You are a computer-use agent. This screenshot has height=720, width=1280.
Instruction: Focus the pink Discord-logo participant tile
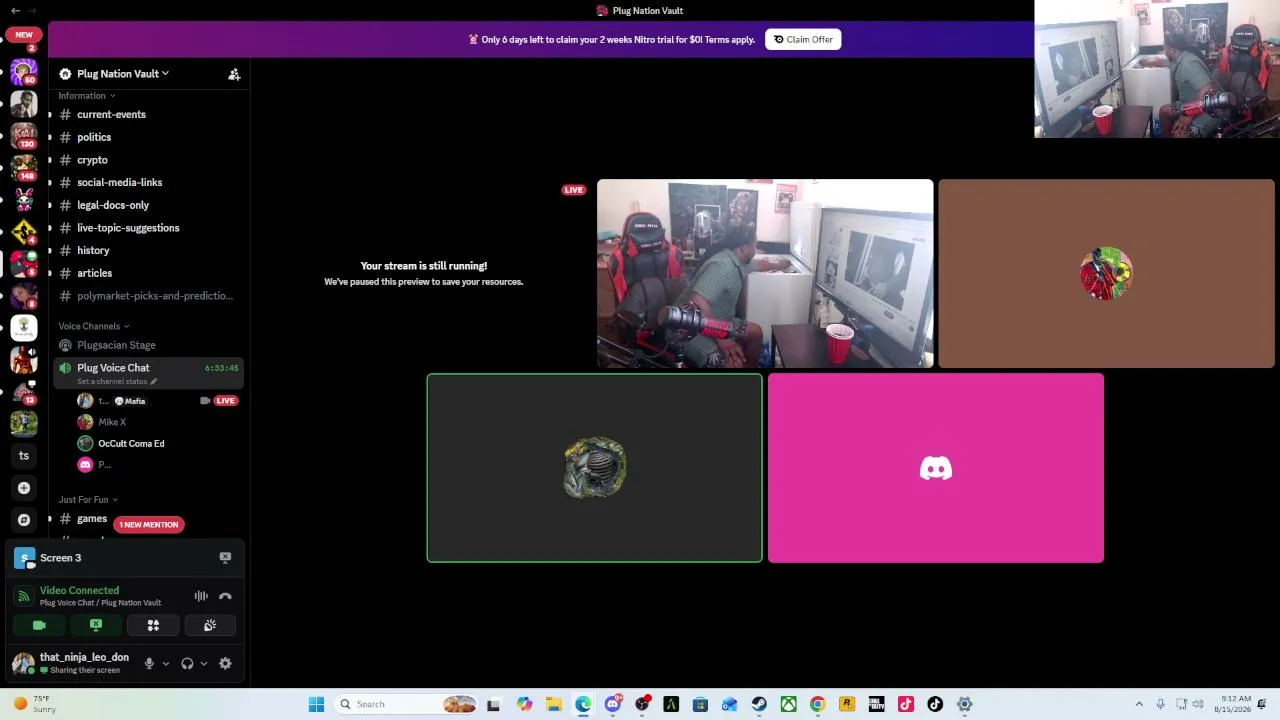click(x=936, y=468)
